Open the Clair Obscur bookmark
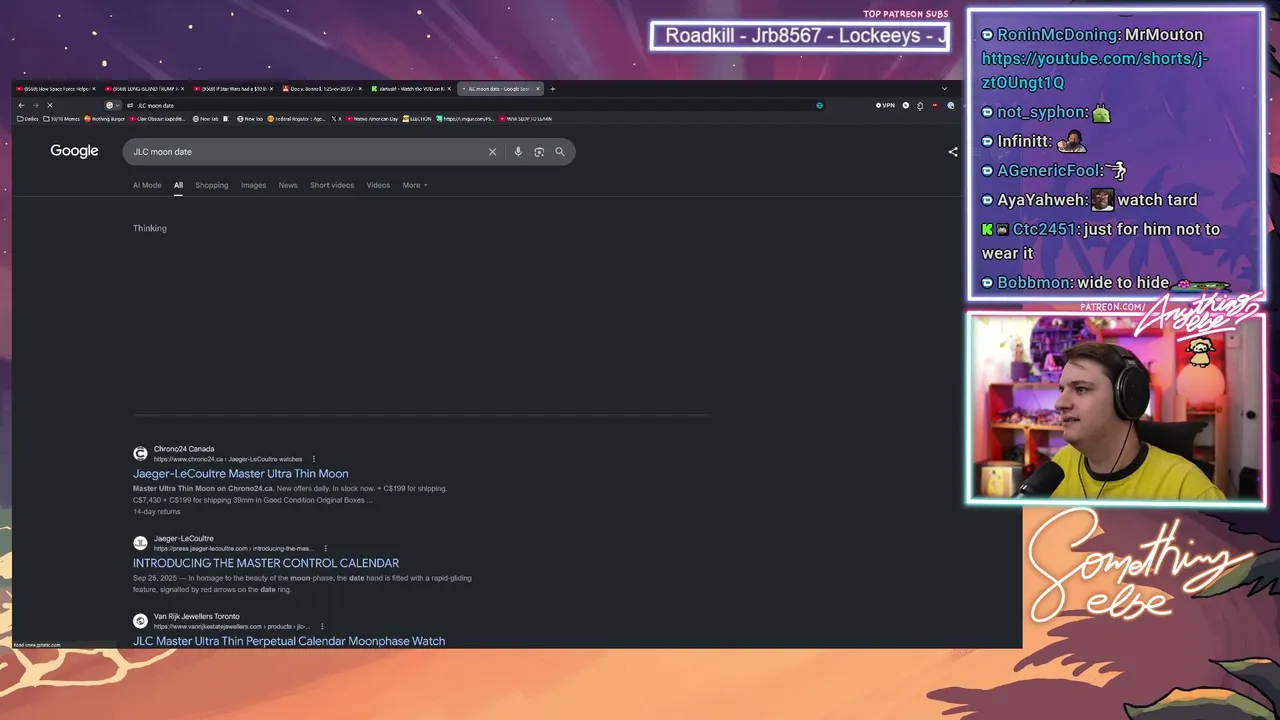This screenshot has width=1280, height=720. coord(158,119)
